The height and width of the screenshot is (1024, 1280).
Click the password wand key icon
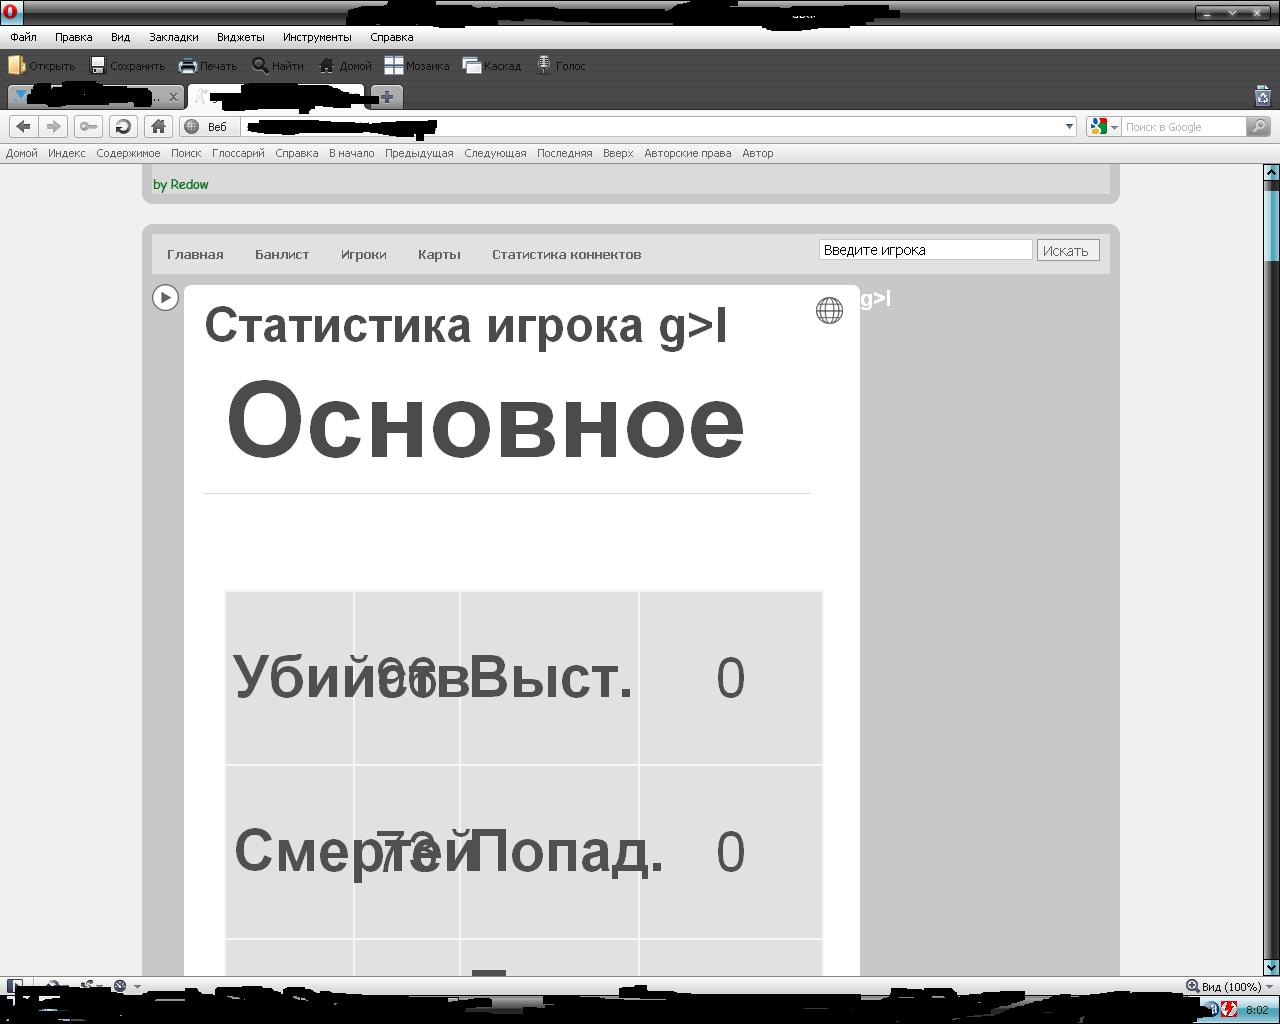pos(88,126)
